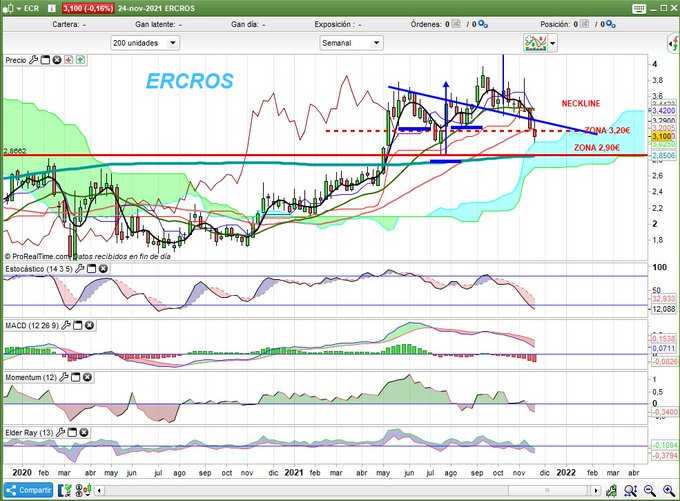
Task: Open Elder Ray settings wrench
Action: point(60,432)
